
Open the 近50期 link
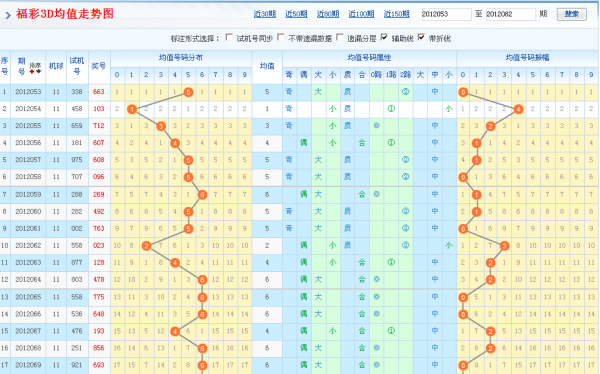click(x=296, y=14)
